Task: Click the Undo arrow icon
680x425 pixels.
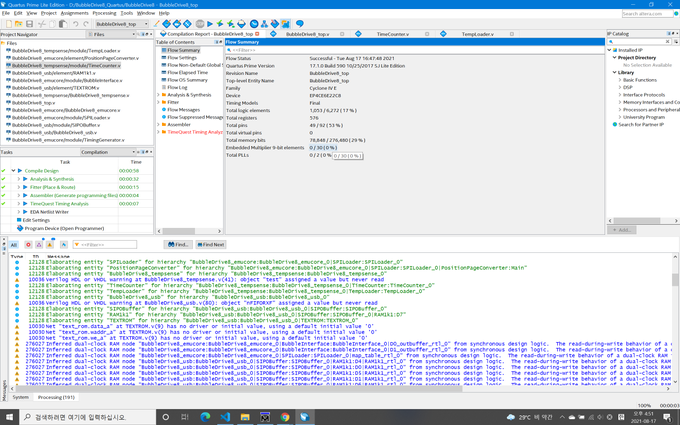Action: pos(75,24)
